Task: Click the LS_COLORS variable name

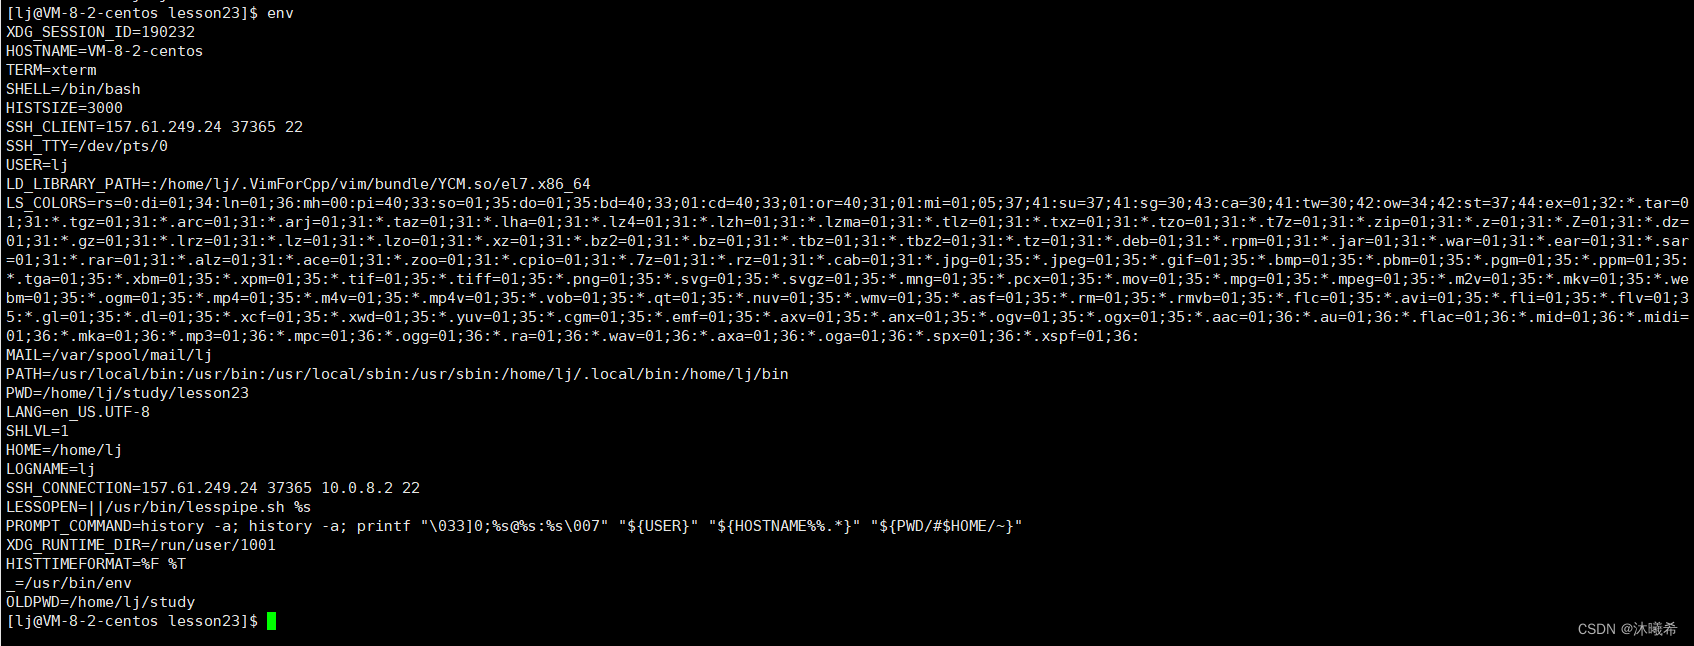Action: coord(46,203)
